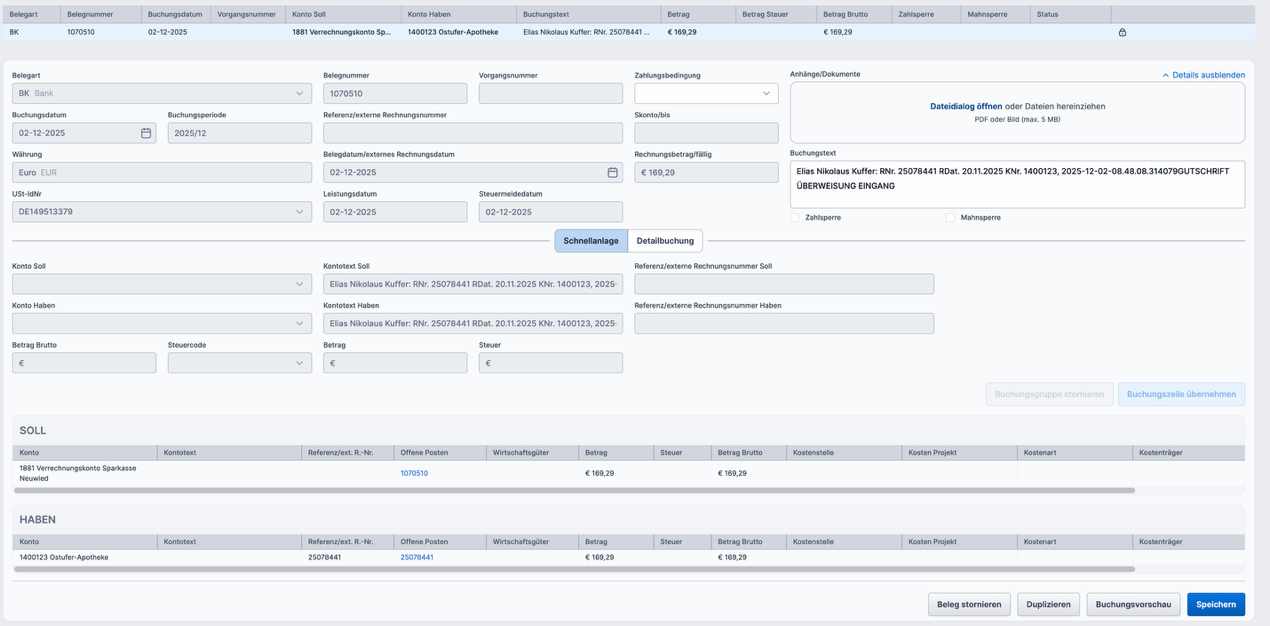Open the Buchungsvorschau
Image resolution: width=1270 pixels, height=626 pixels.
(x=1132, y=604)
